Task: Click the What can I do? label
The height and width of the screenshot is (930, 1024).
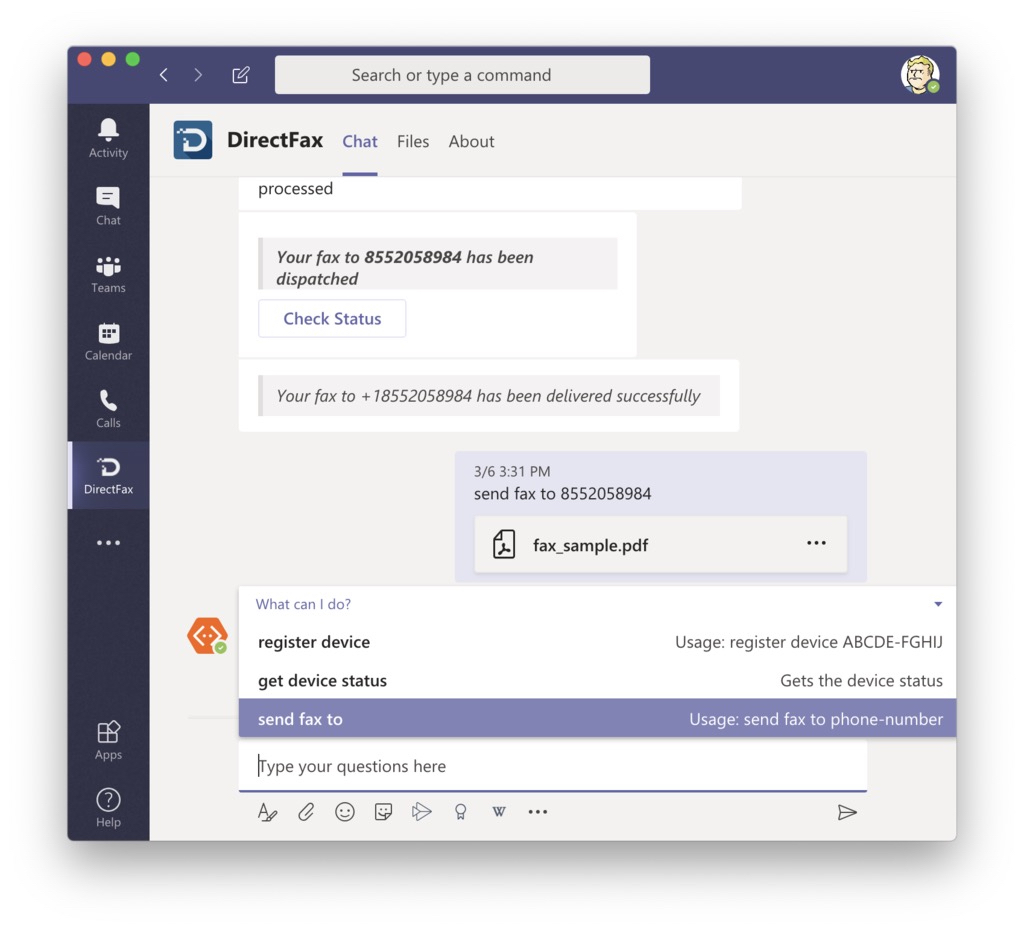Action: (x=303, y=604)
